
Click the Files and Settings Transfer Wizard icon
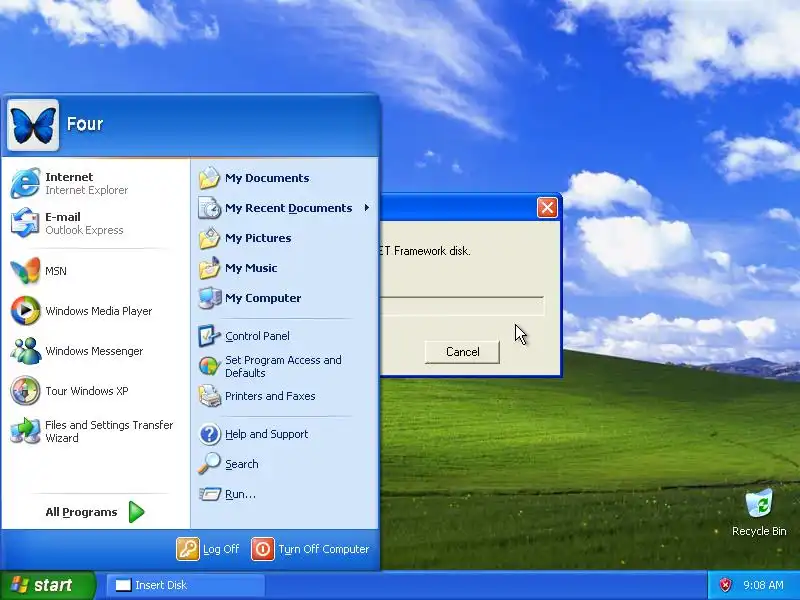(x=25, y=431)
